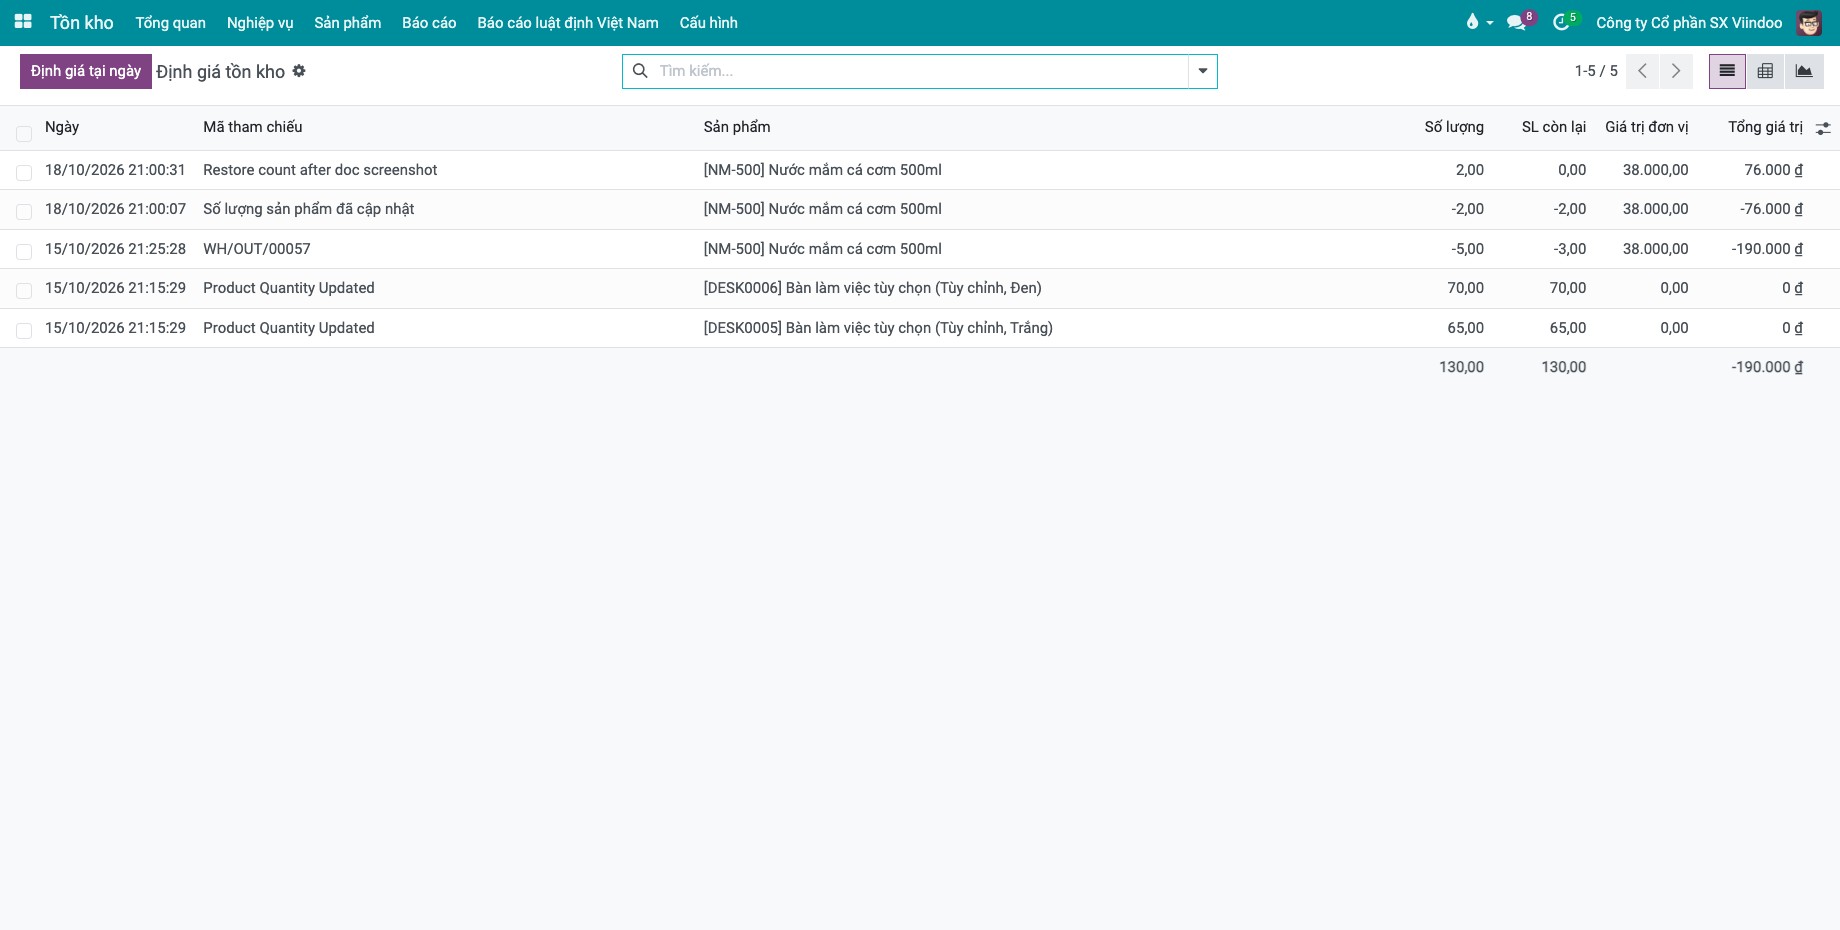Switch to the list view
1840x930 pixels.
(1727, 71)
